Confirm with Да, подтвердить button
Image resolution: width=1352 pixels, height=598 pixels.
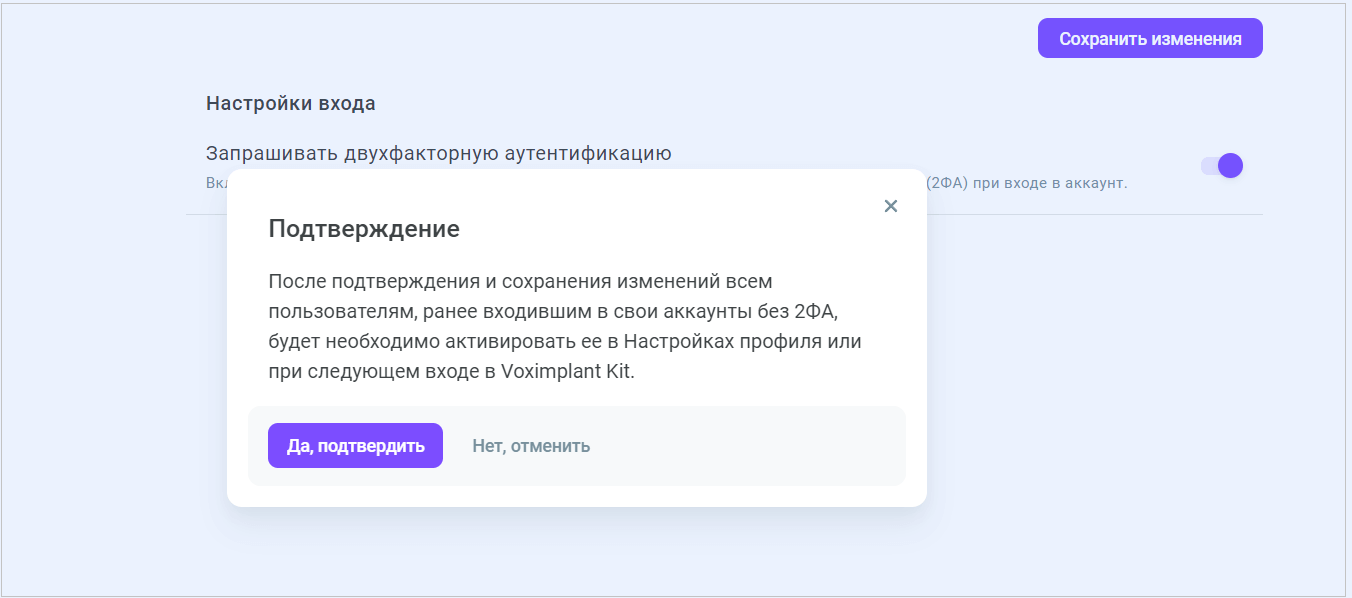click(x=355, y=446)
